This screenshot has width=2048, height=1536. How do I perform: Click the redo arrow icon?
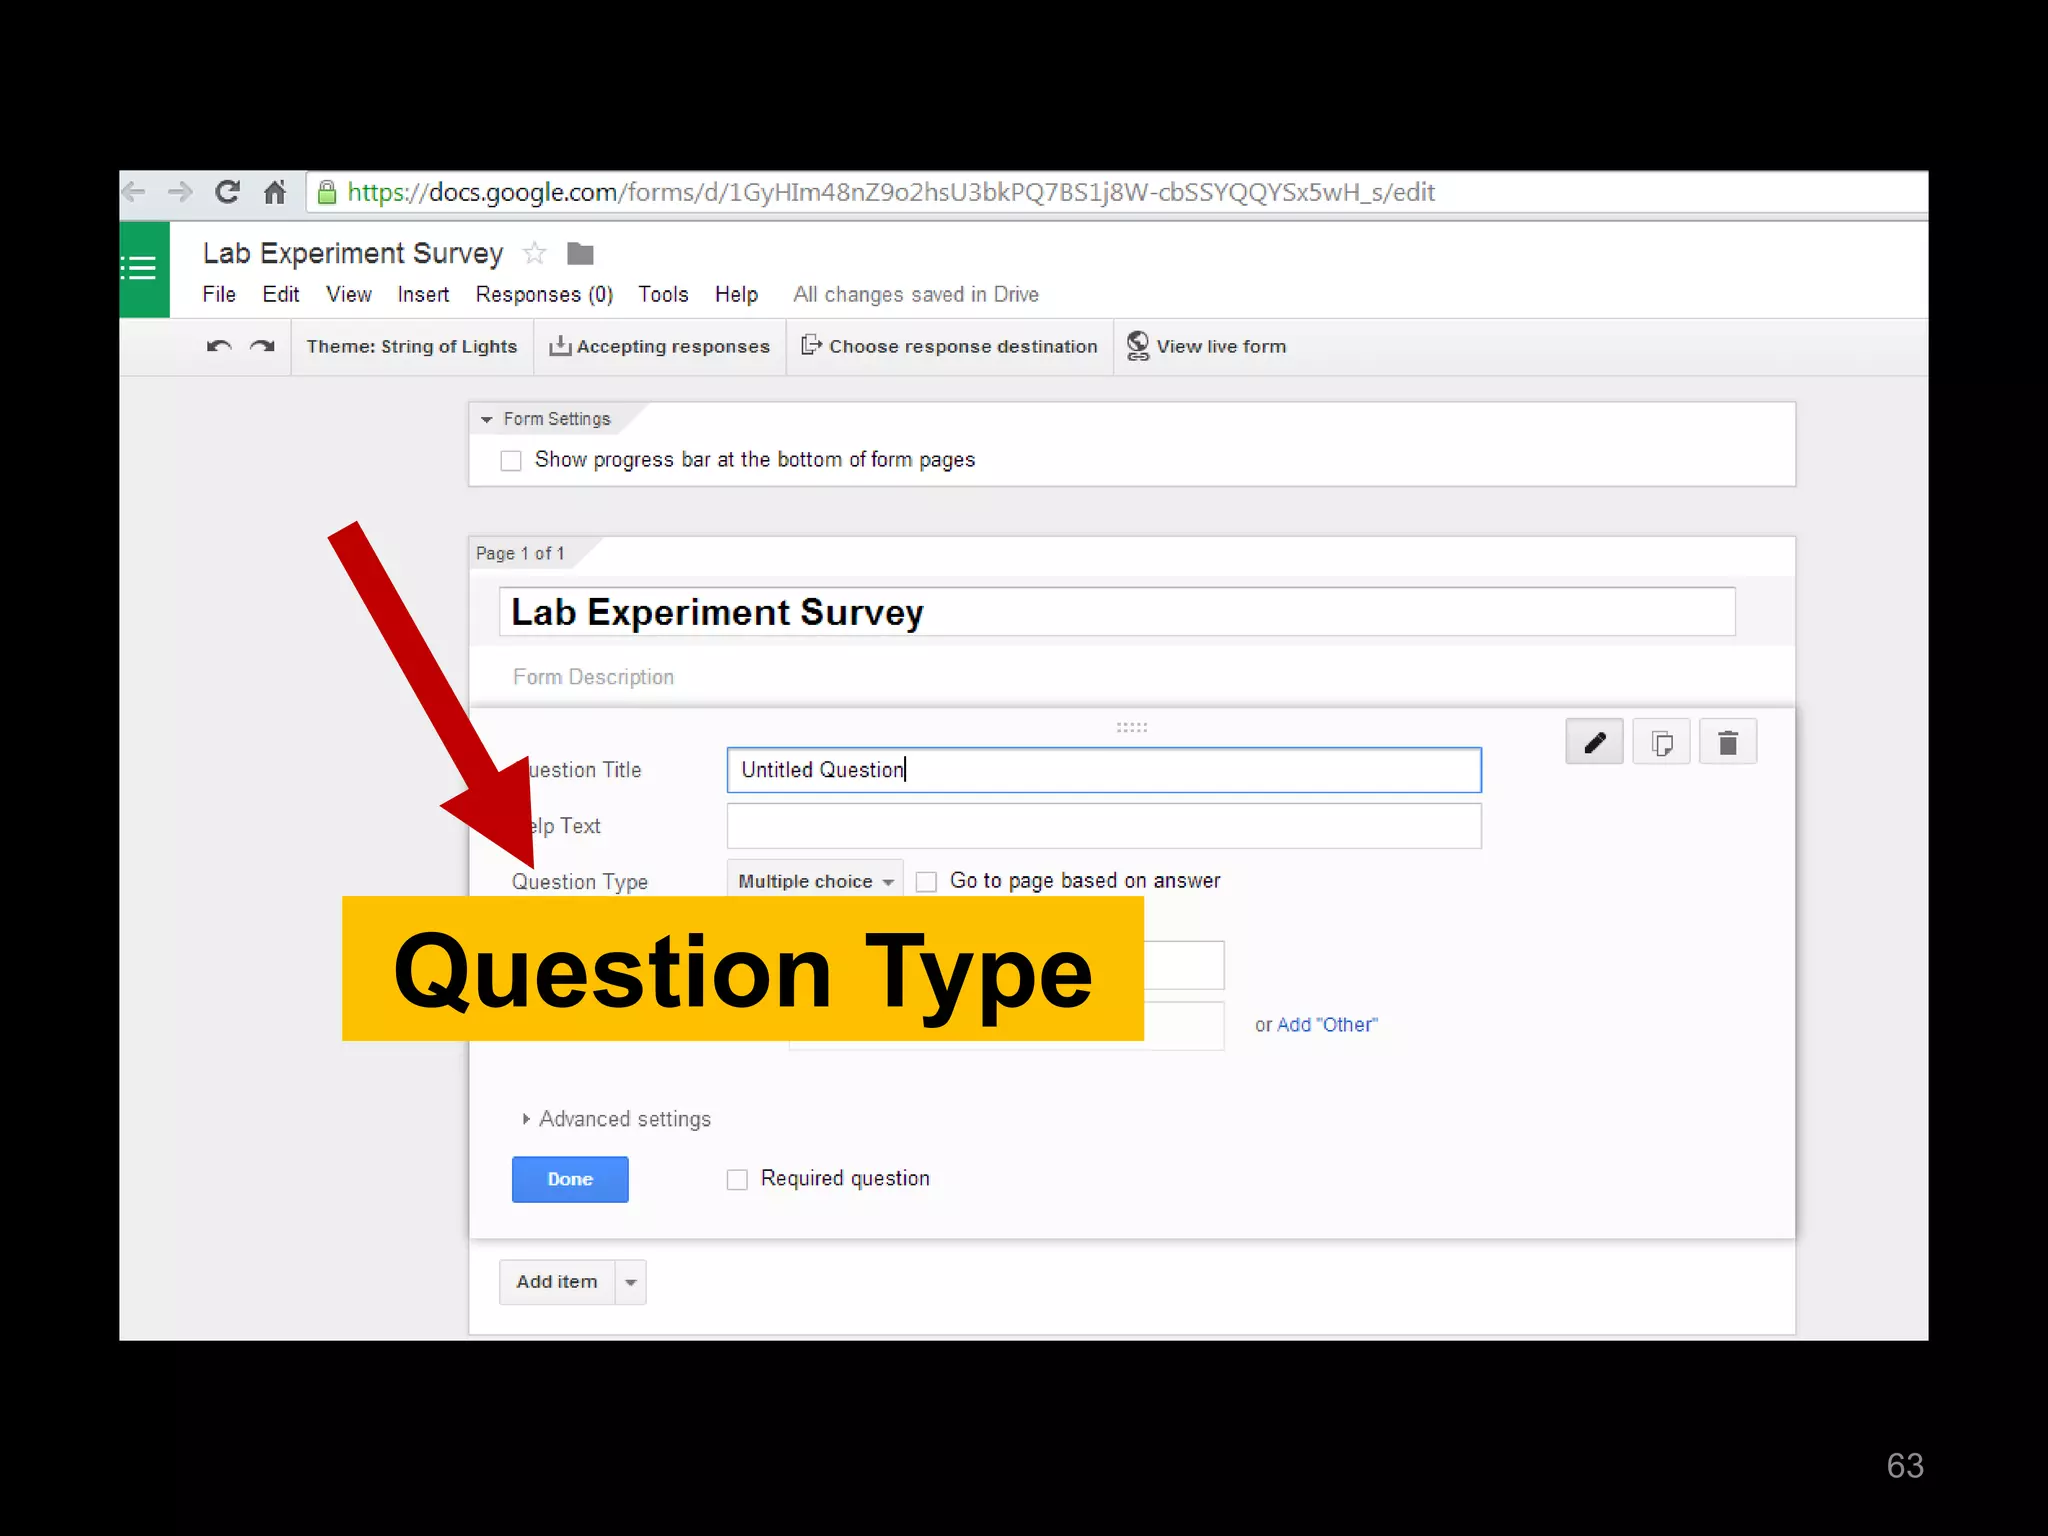point(262,346)
